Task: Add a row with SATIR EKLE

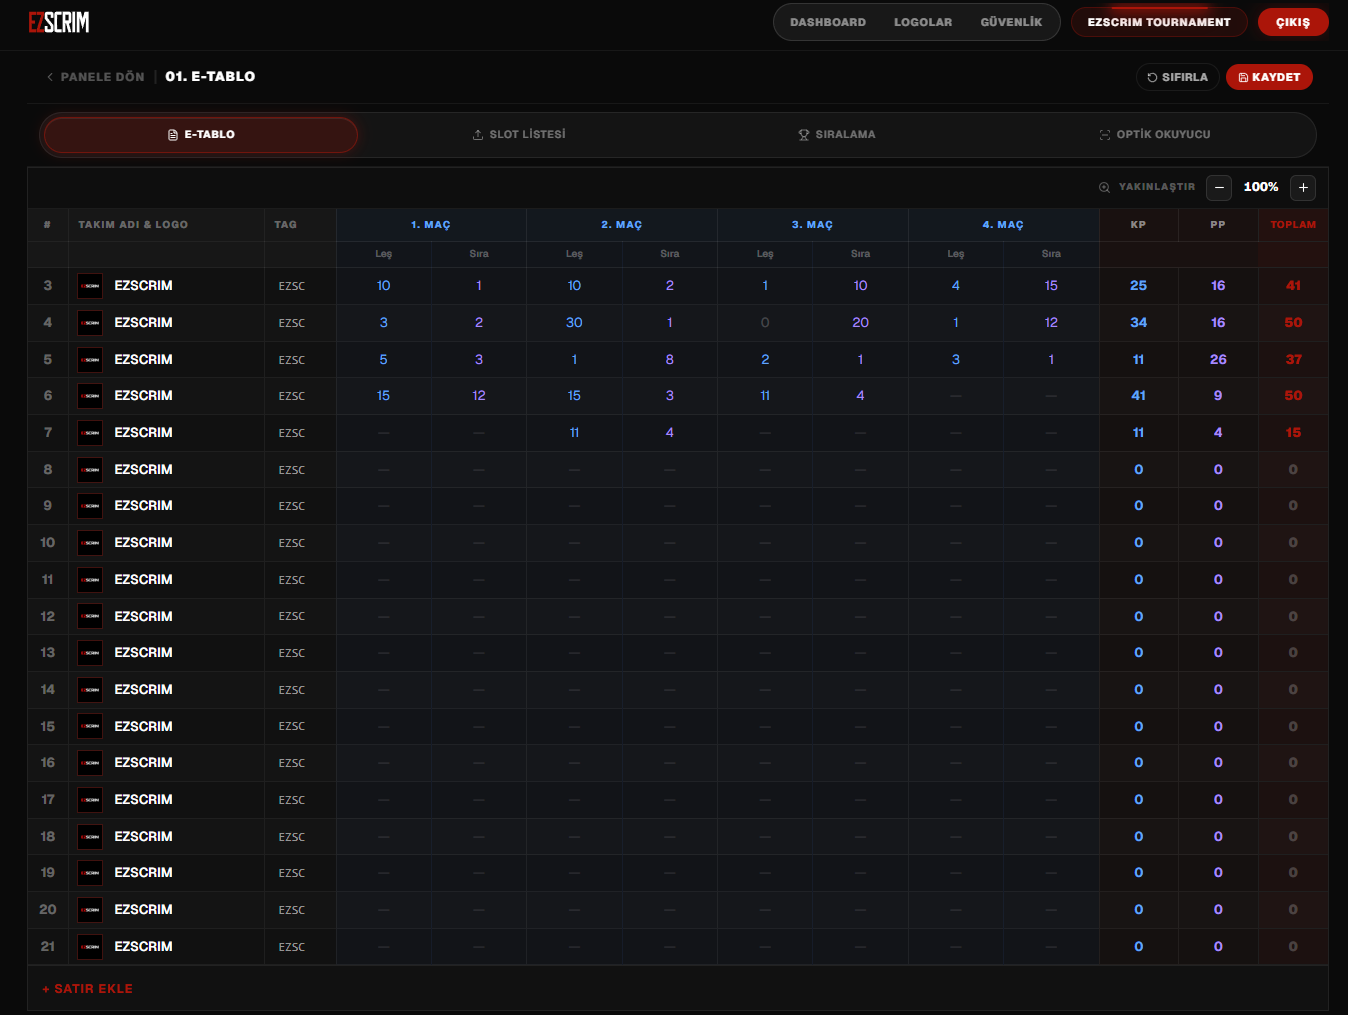Action: [x=88, y=989]
